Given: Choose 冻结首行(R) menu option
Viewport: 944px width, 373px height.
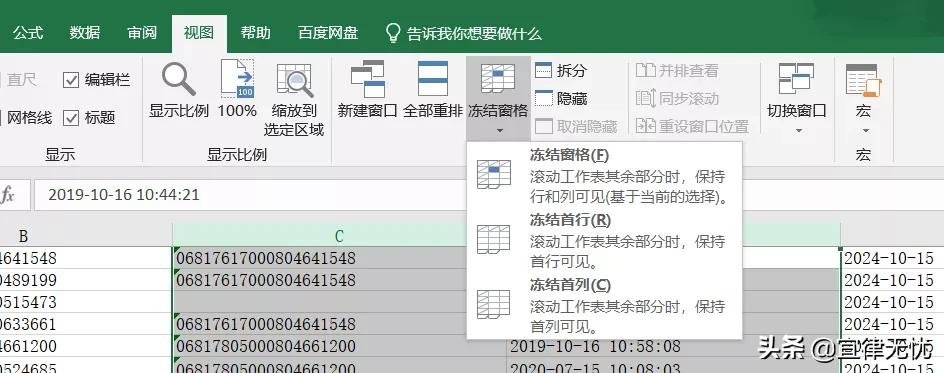Looking at the screenshot, I should coord(604,240).
